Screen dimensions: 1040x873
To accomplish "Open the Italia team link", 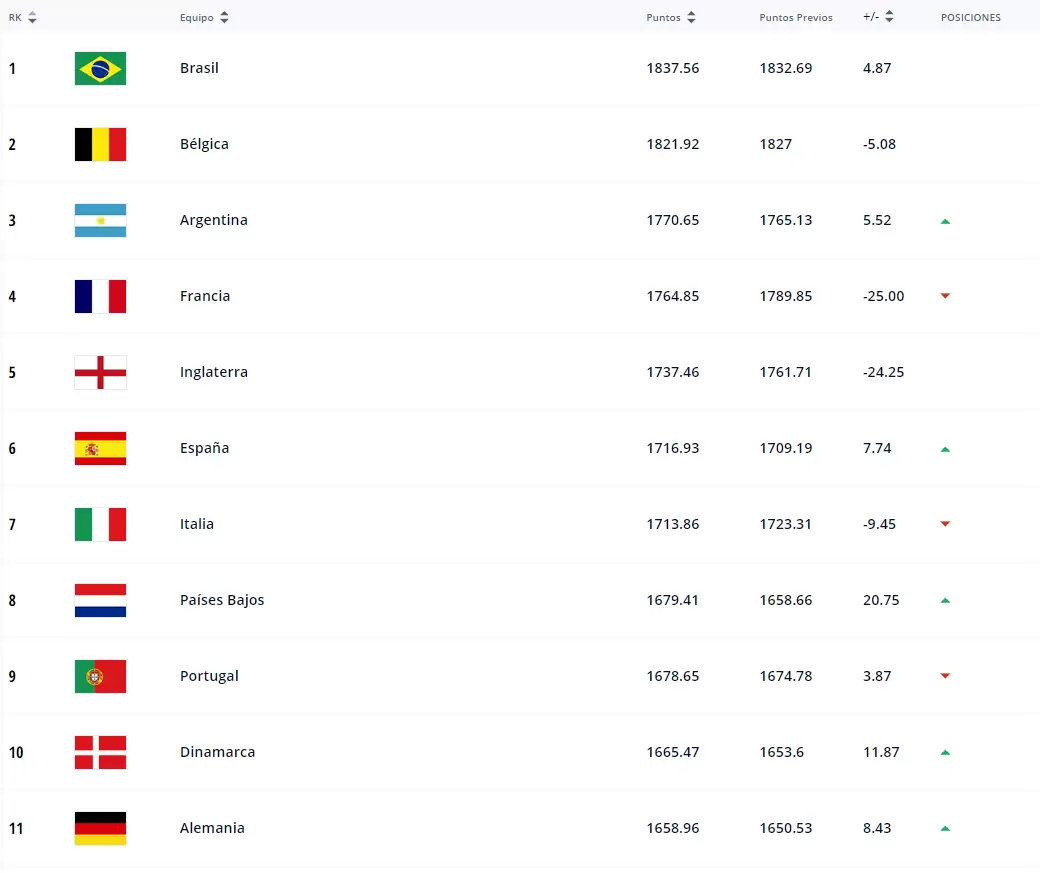I will (197, 524).
